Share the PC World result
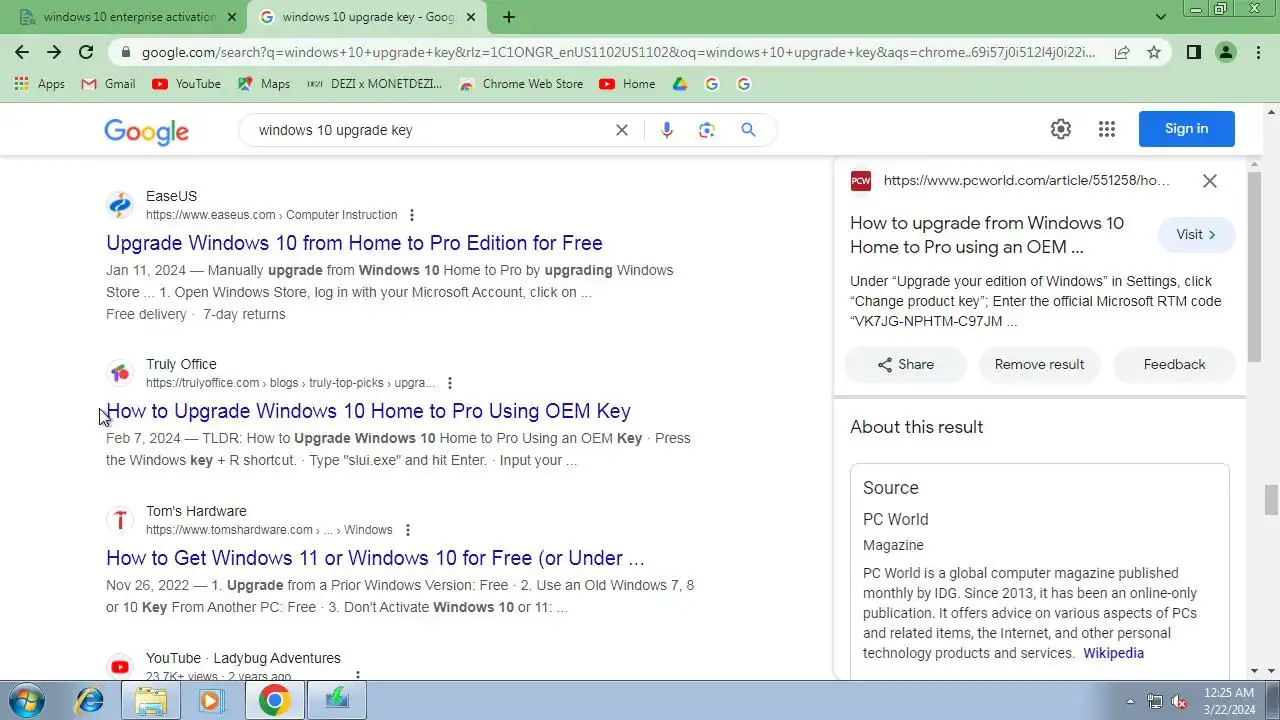The width and height of the screenshot is (1280, 720). tap(906, 365)
